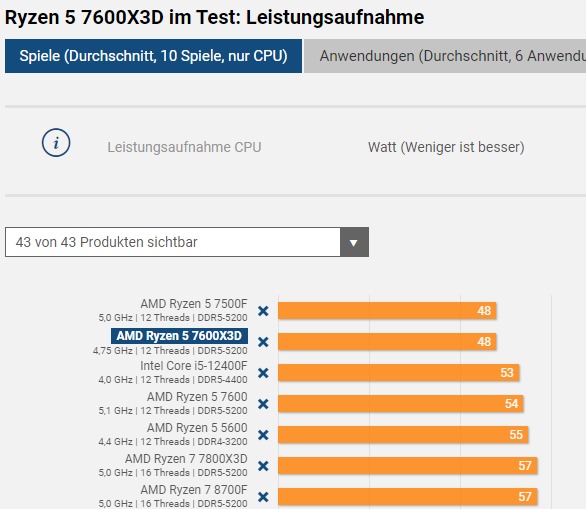Remove AMD Ryzen 5 7600 entry
The height and width of the screenshot is (509, 586).
tap(263, 404)
